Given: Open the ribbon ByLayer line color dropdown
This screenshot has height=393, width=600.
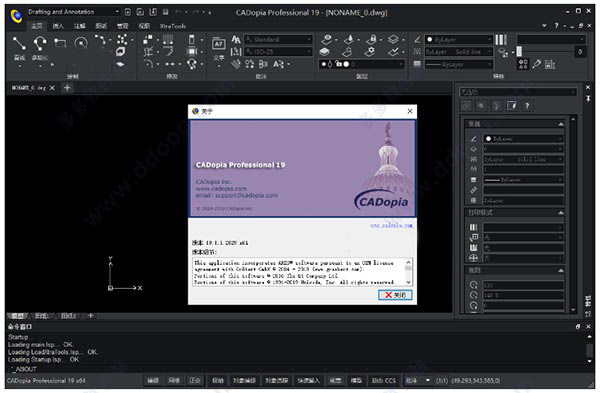Looking at the screenshot, I should coord(459,39).
